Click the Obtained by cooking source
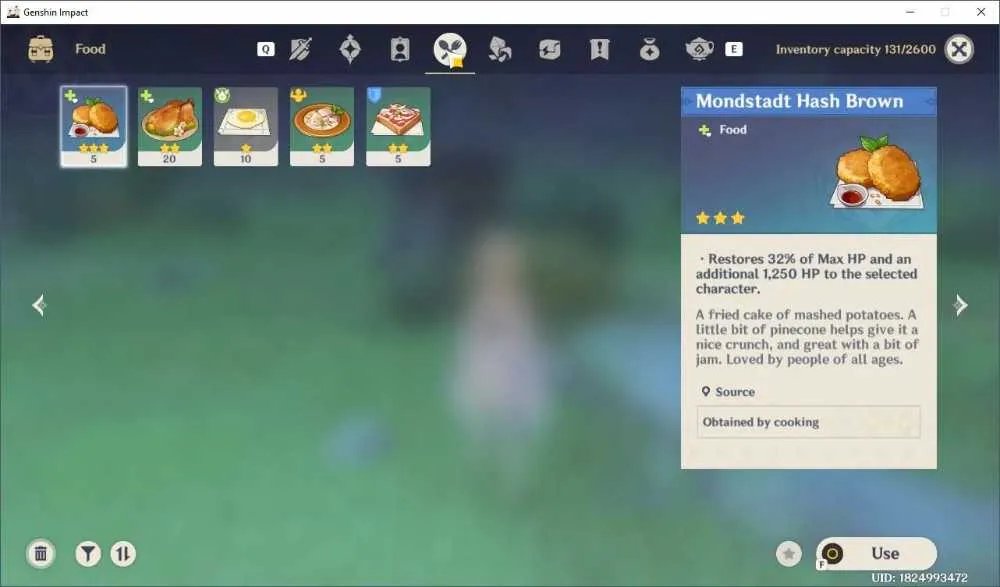This screenshot has height=587, width=1000. point(808,422)
